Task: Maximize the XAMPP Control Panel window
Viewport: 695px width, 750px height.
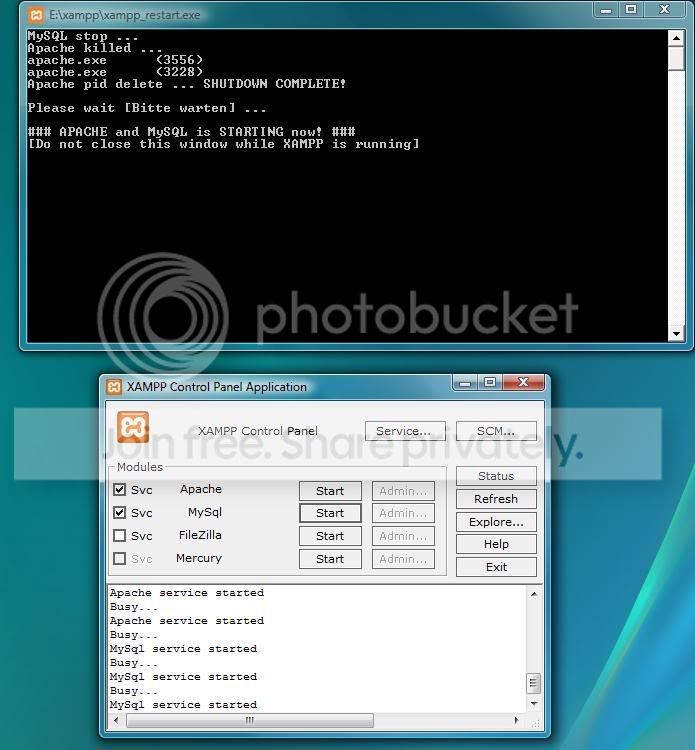Action: point(489,382)
